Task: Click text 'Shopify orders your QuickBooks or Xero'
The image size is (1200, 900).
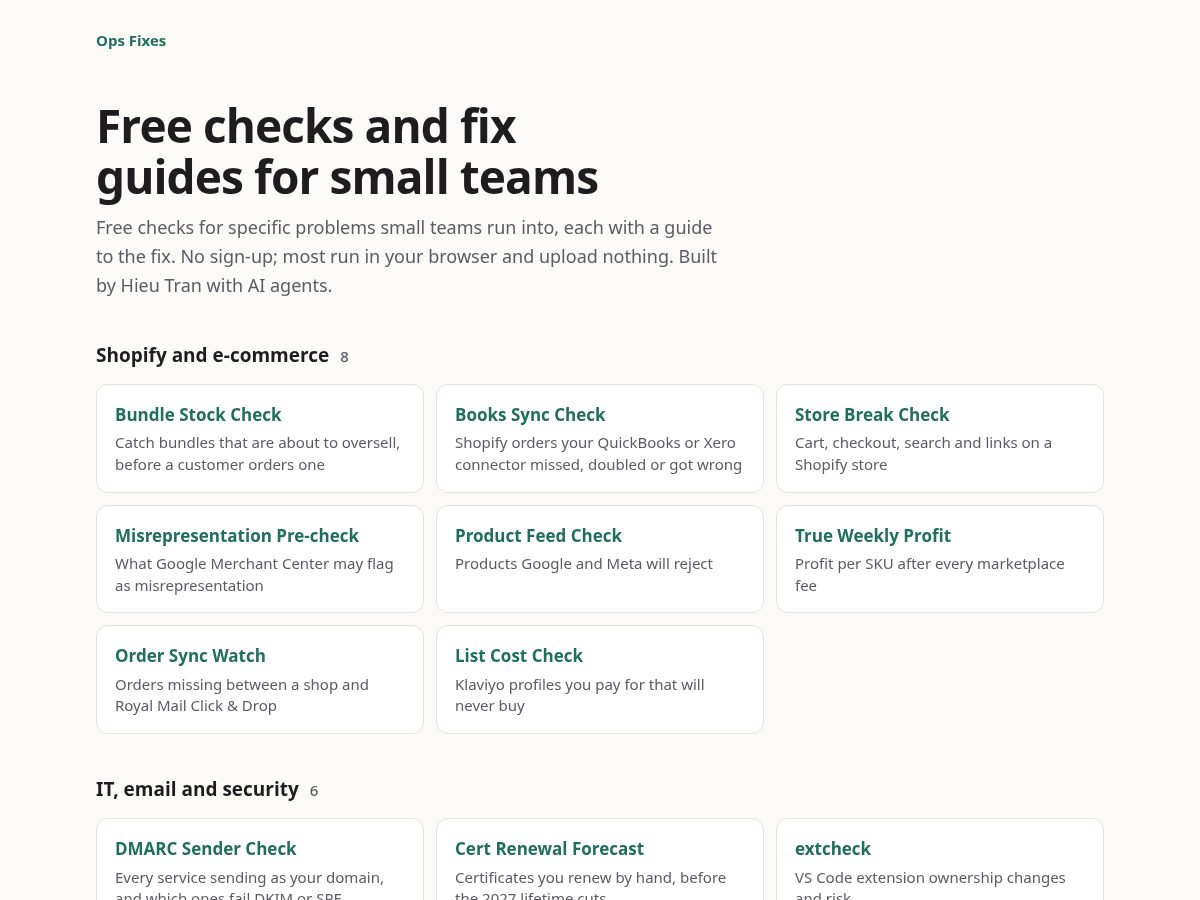Action: (x=595, y=442)
